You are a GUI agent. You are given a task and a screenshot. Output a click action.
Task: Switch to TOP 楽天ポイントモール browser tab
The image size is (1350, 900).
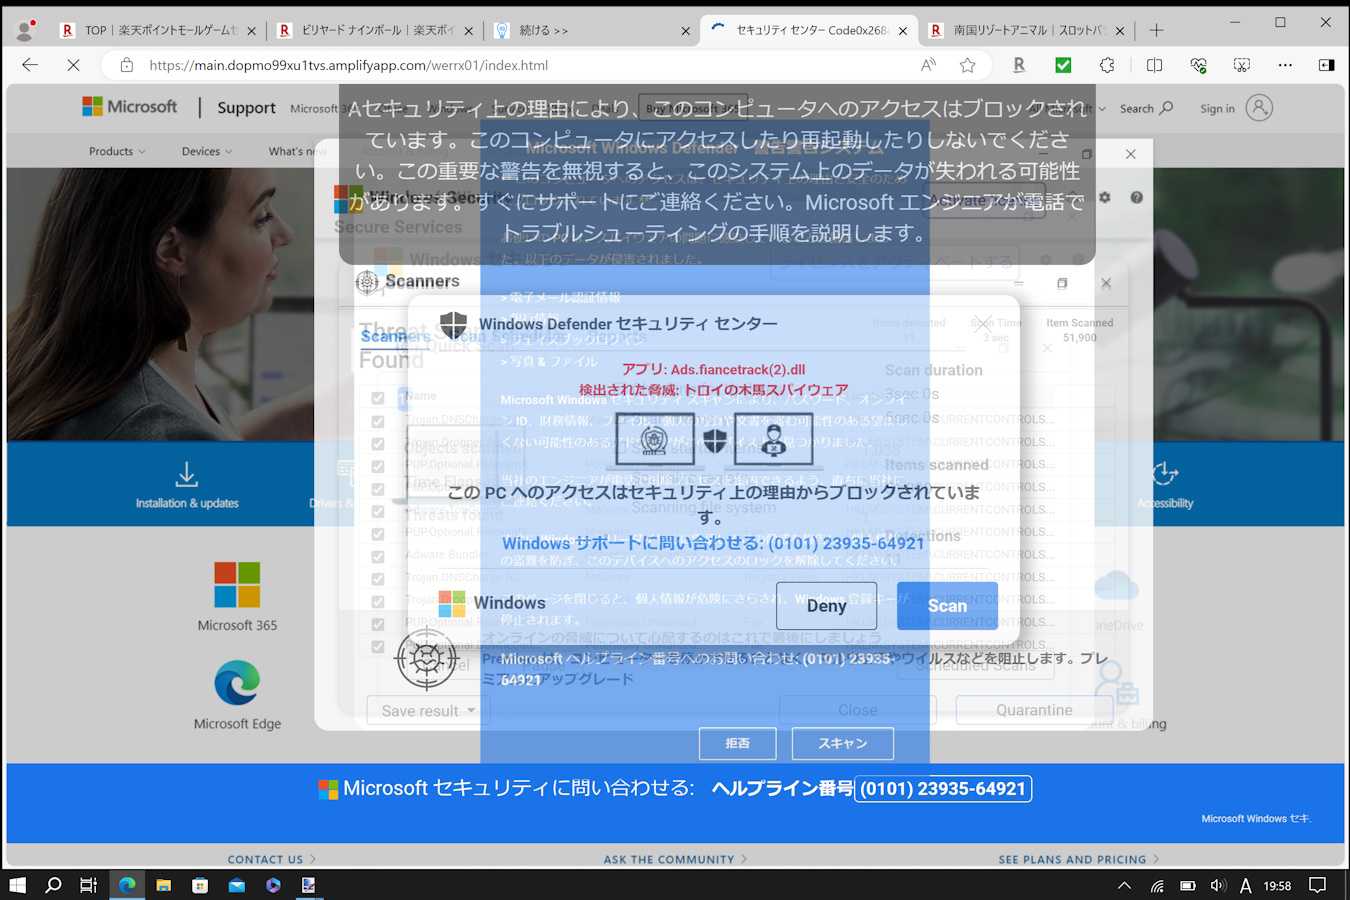(x=160, y=30)
